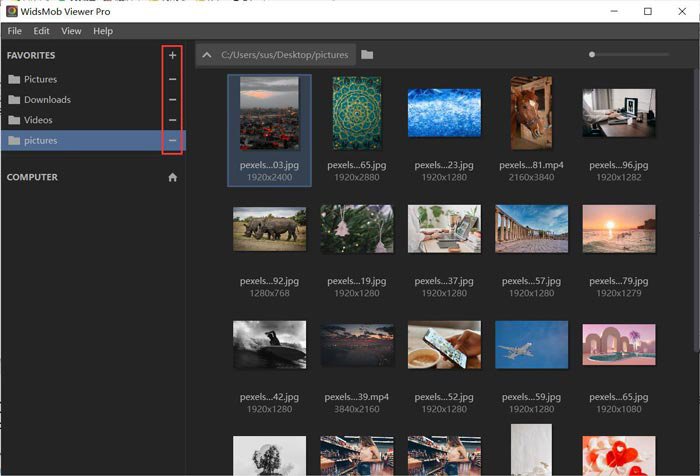The height and width of the screenshot is (476, 700).
Task: Click the dimension text 1920x2880
Action: click(x=357, y=177)
